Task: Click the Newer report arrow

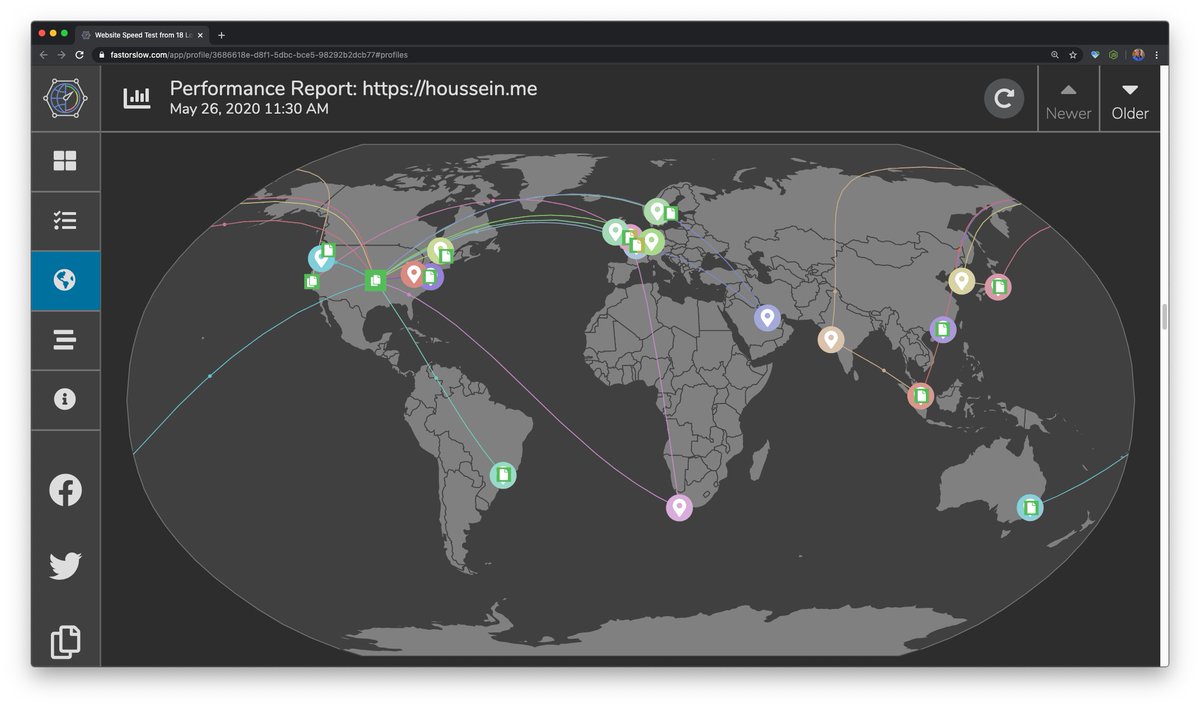Action: (x=1068, y=98)
